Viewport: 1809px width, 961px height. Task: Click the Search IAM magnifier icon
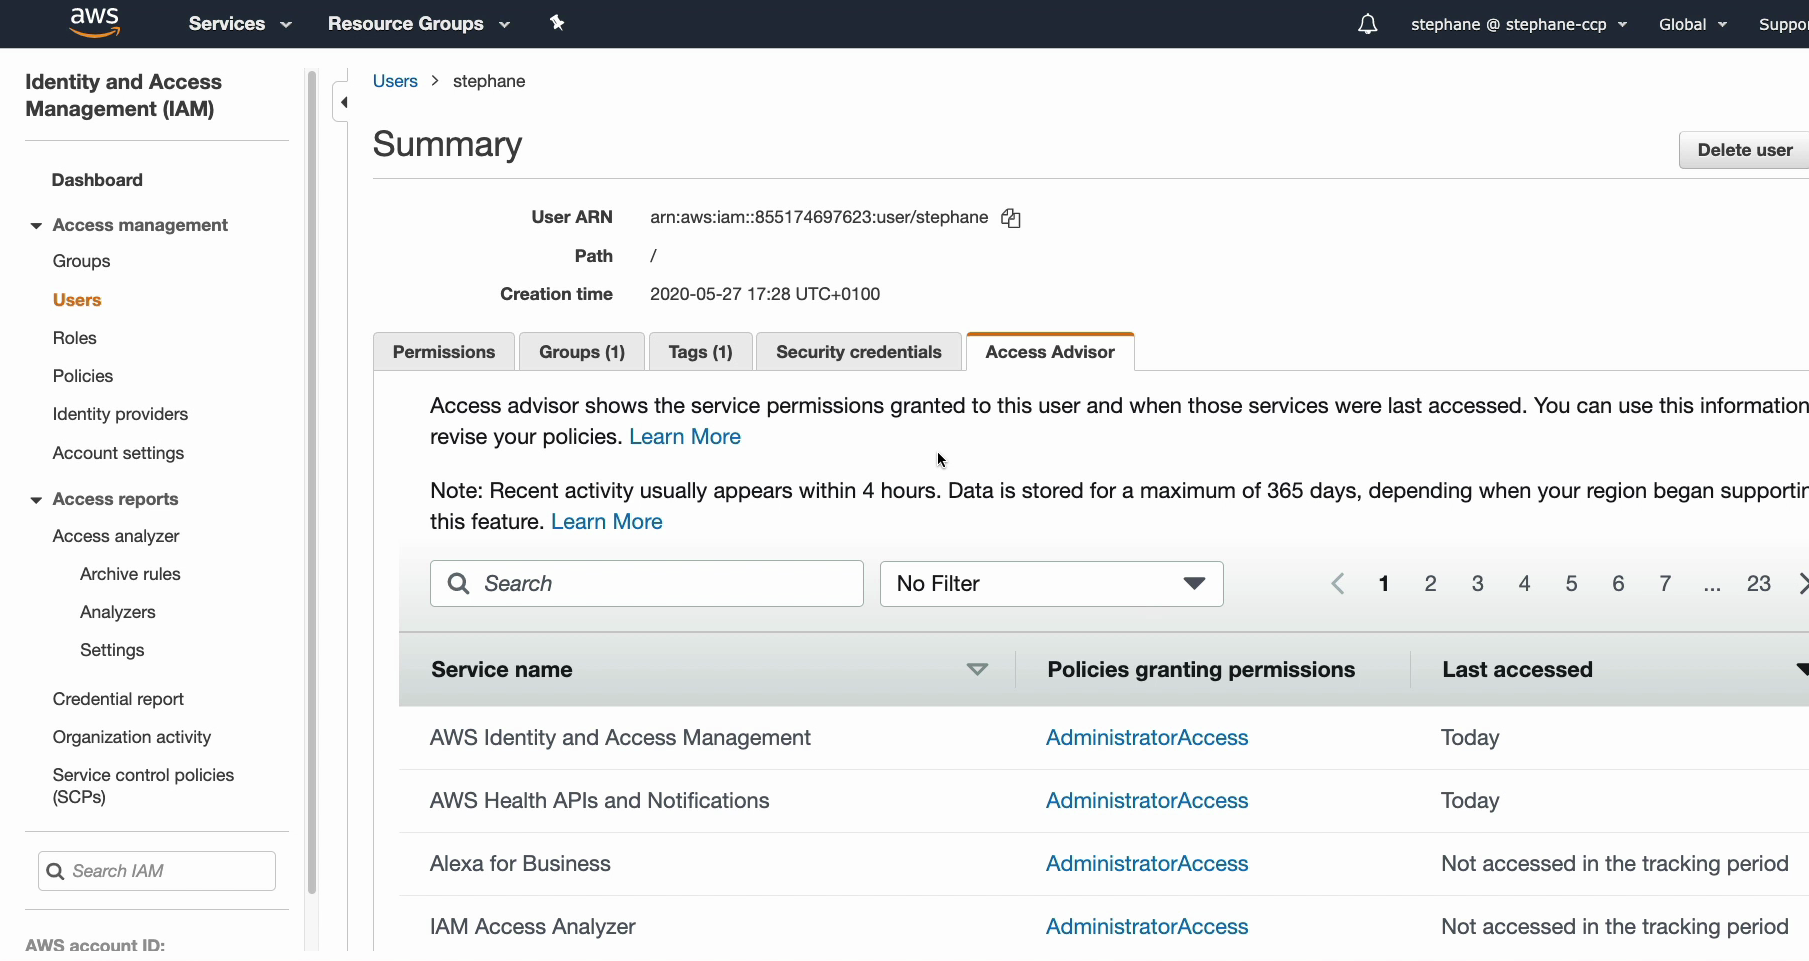(56, 871)
